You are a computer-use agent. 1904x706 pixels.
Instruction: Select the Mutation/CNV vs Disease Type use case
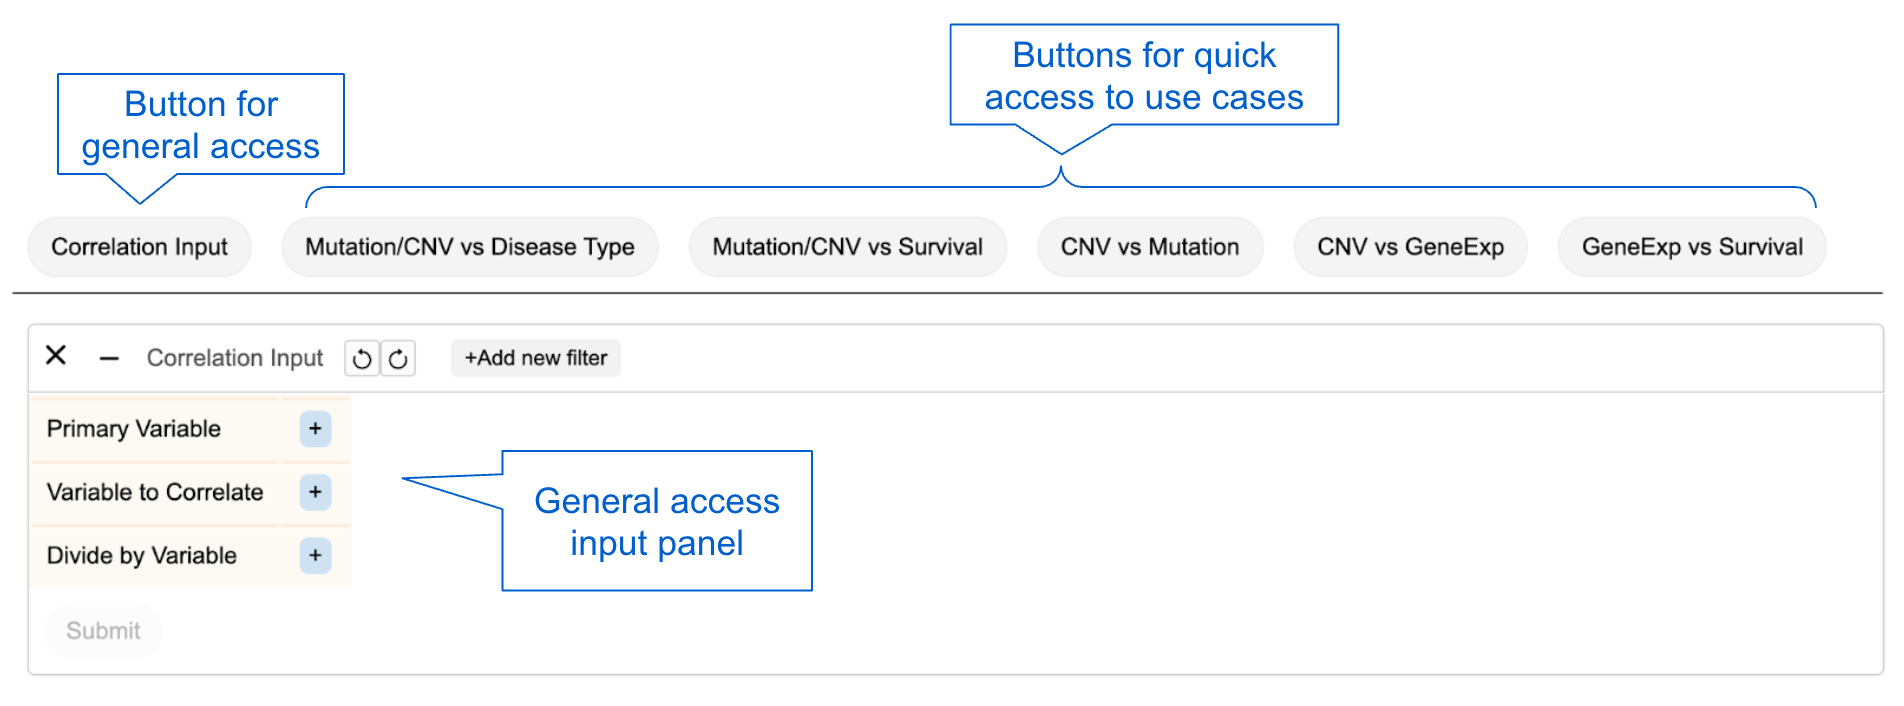point(469,247)
